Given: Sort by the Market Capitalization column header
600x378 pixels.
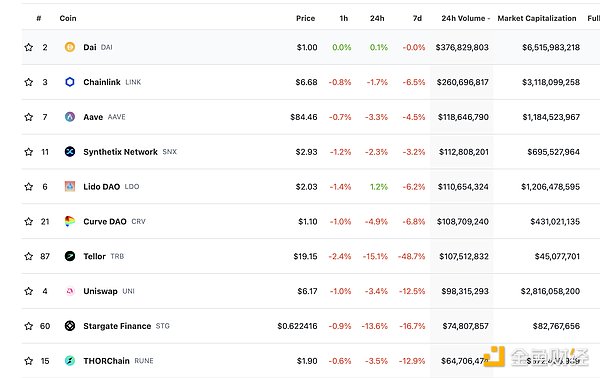Looking at the screenshot, I should [537, 18].
